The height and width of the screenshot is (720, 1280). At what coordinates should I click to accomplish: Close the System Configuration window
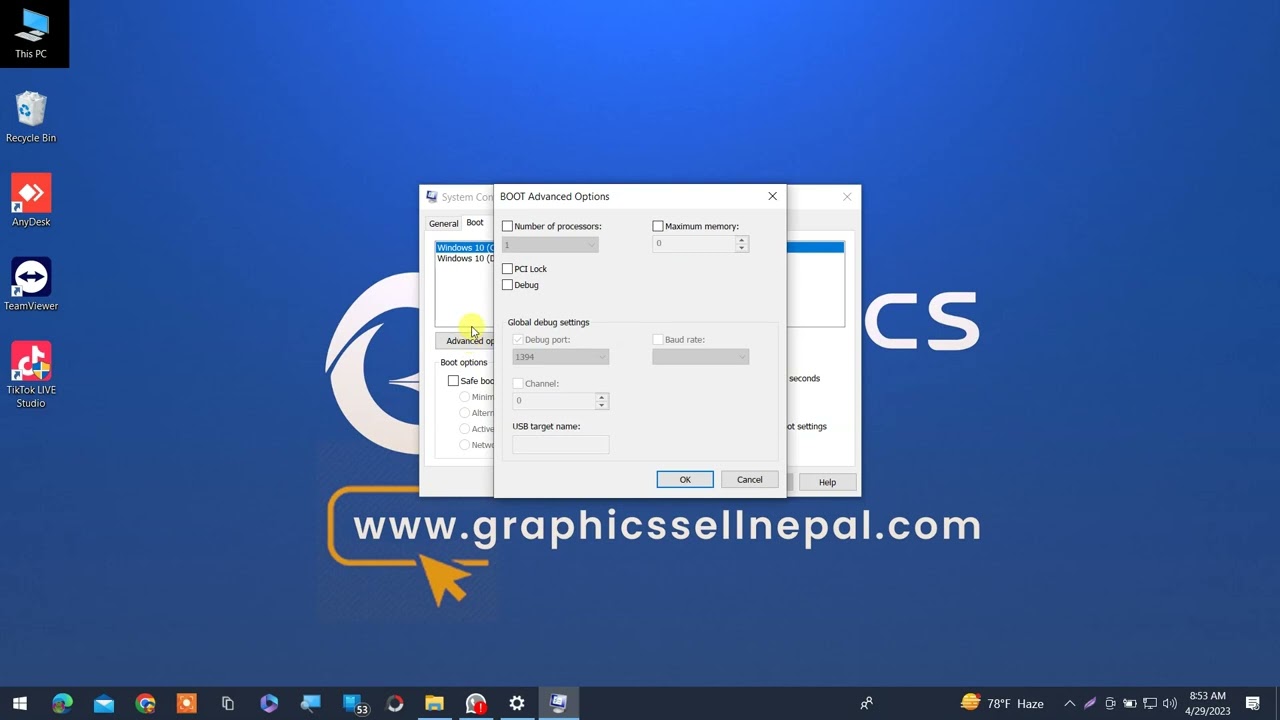coord(847,197)
